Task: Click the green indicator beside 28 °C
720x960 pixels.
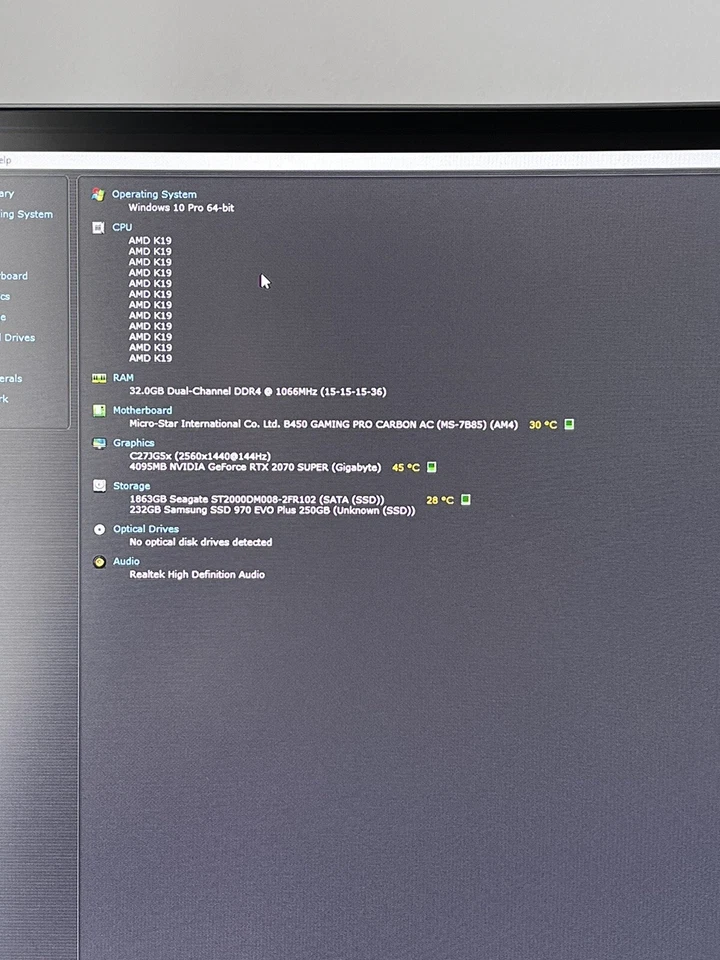Action: point(465,500)
